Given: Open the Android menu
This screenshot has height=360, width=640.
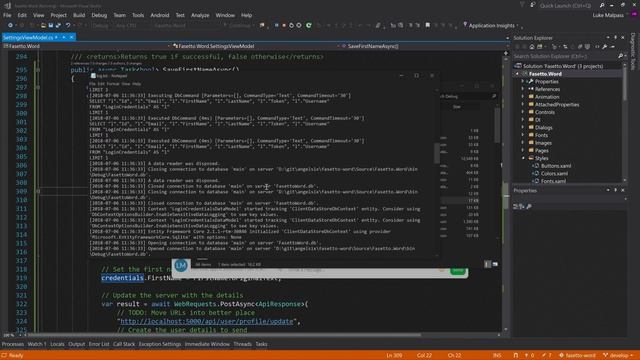Looking at the screenshot, I should tap(160, 15).
